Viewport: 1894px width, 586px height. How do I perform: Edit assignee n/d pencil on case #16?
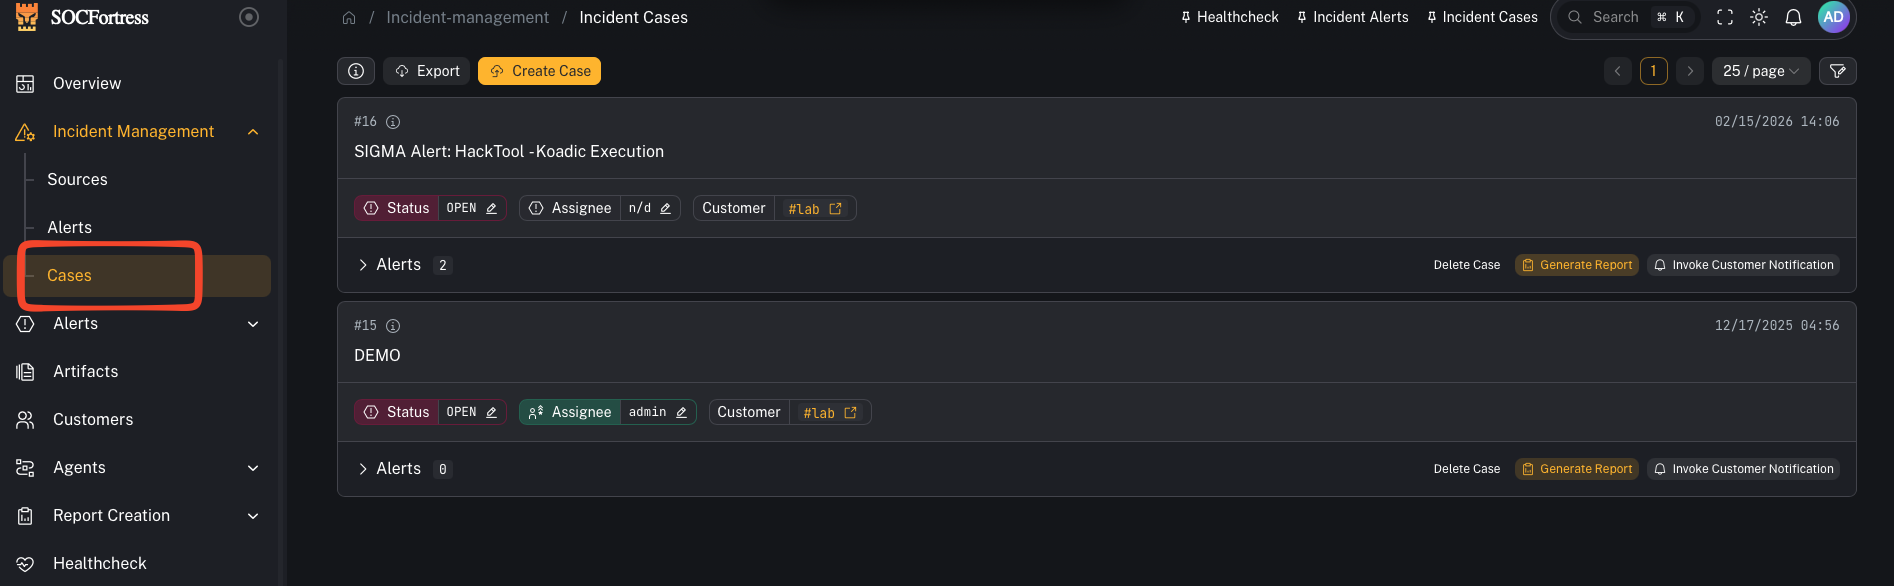pos(665,208)
